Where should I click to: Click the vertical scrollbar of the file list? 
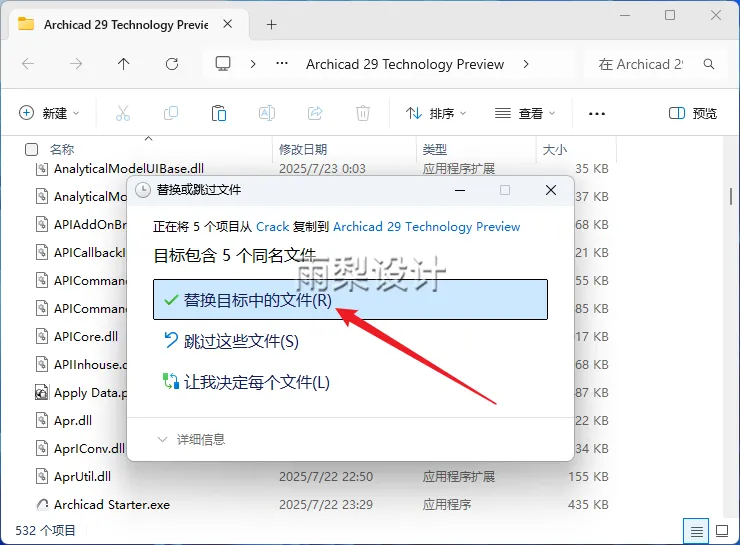(731, 196)
